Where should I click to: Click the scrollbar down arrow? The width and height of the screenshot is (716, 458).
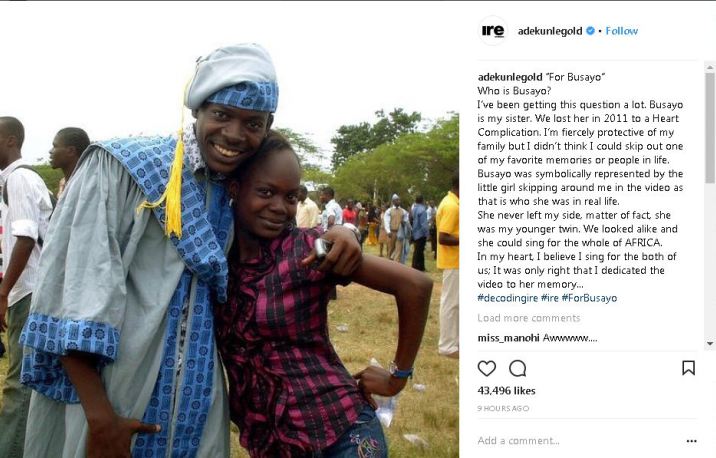tap(710, 343)
